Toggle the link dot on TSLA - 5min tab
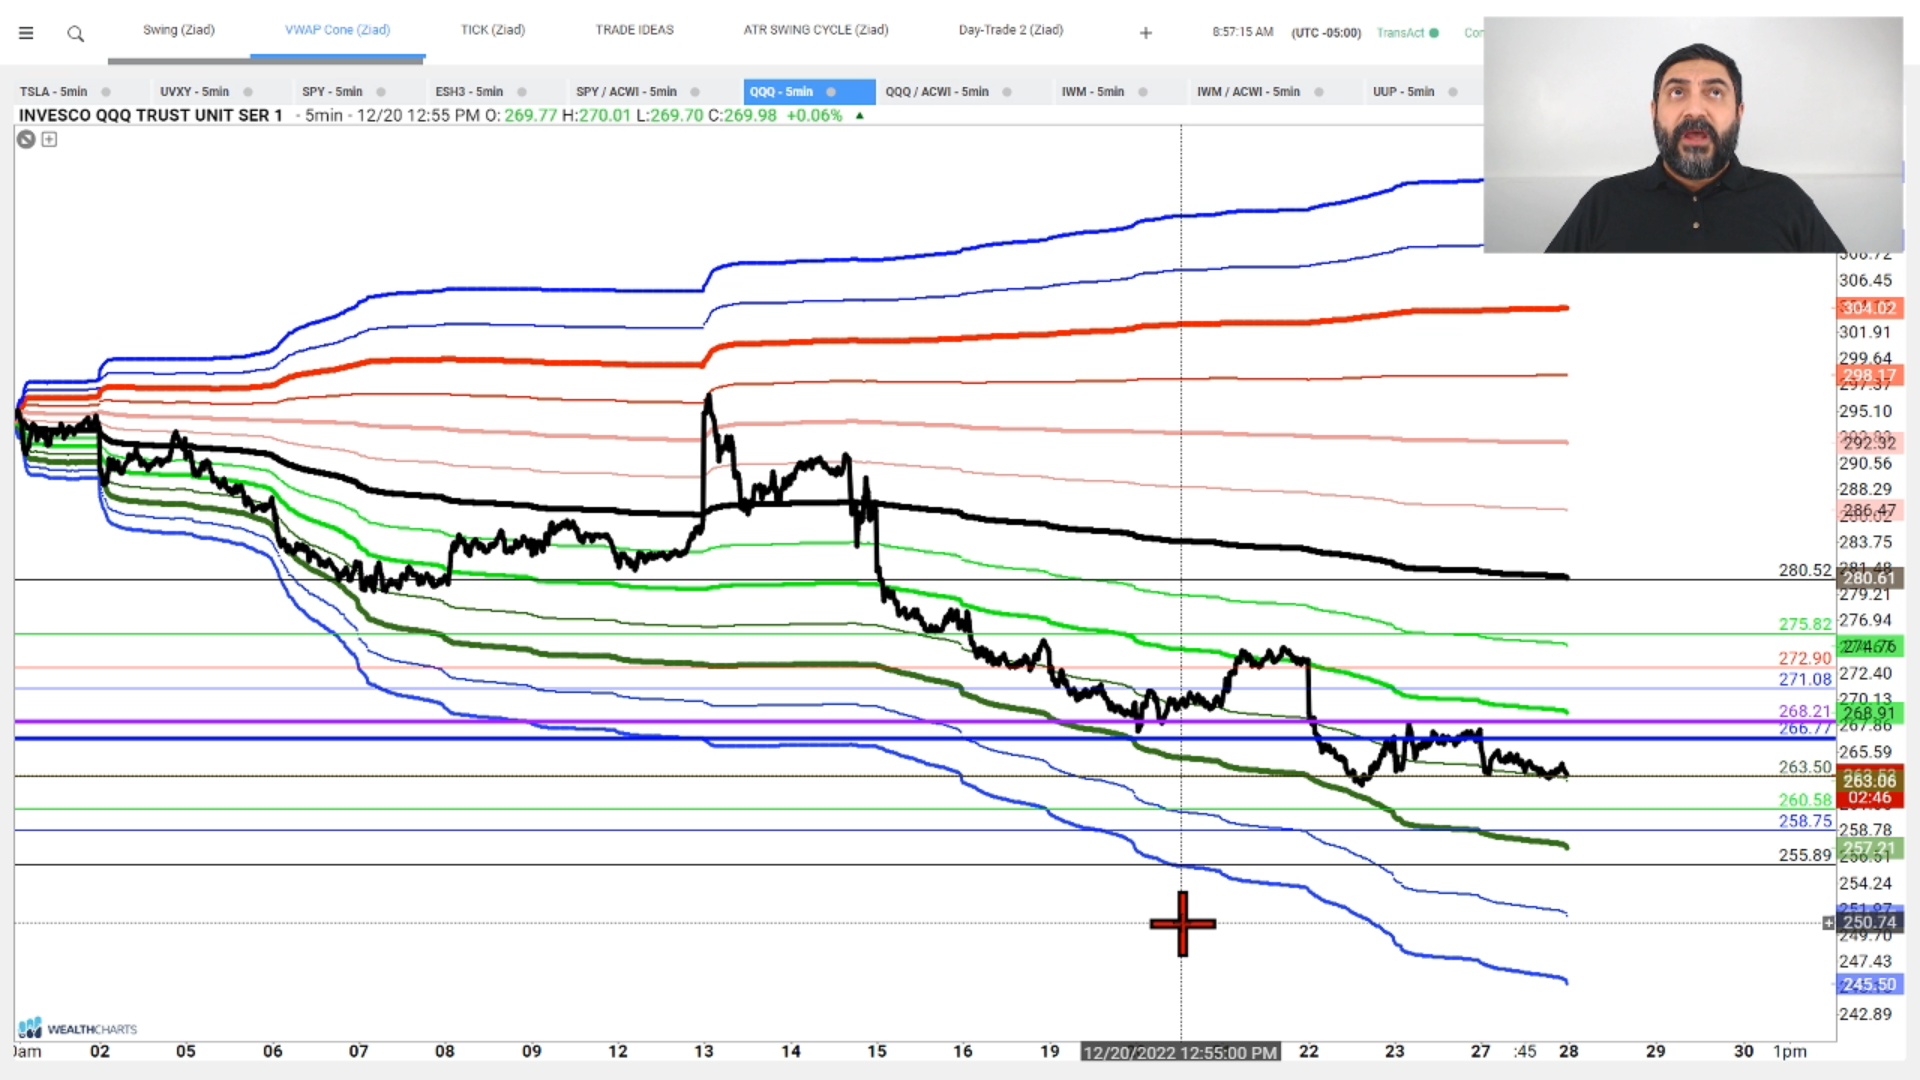This screenshot has height=1080, width=1920. (106, 92)
